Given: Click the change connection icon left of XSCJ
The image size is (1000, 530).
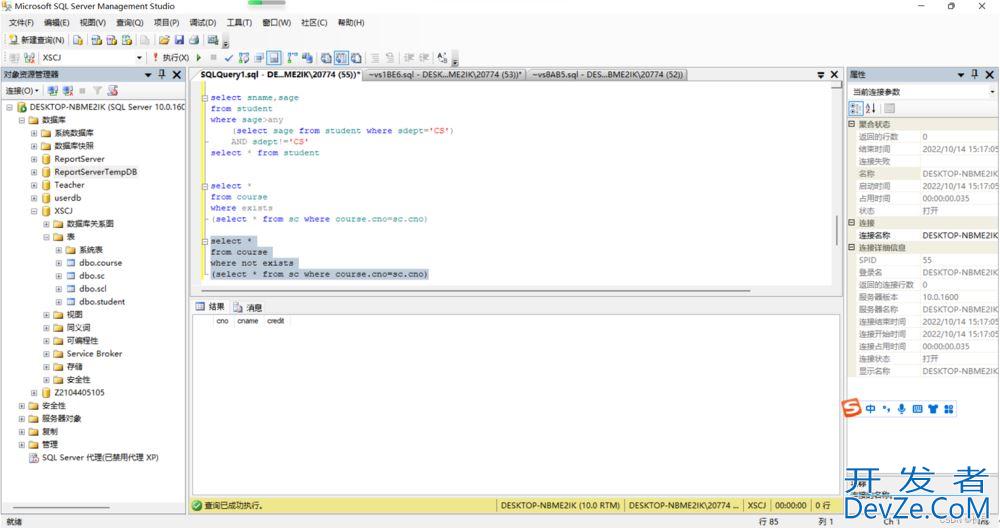Looking at the screenshot, I should (29, 58).
